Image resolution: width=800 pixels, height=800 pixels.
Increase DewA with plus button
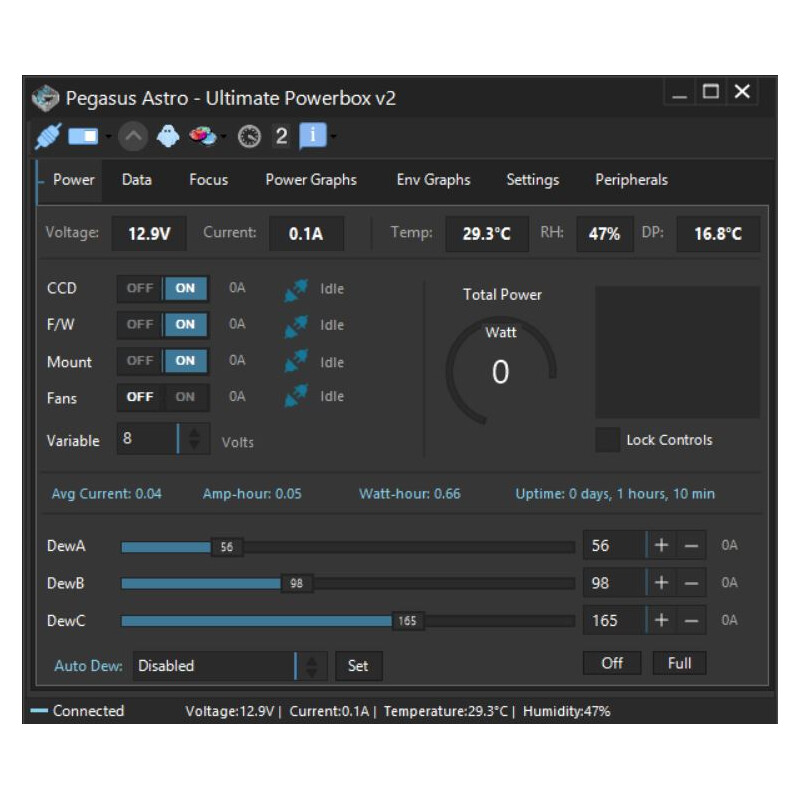(661, 545)
